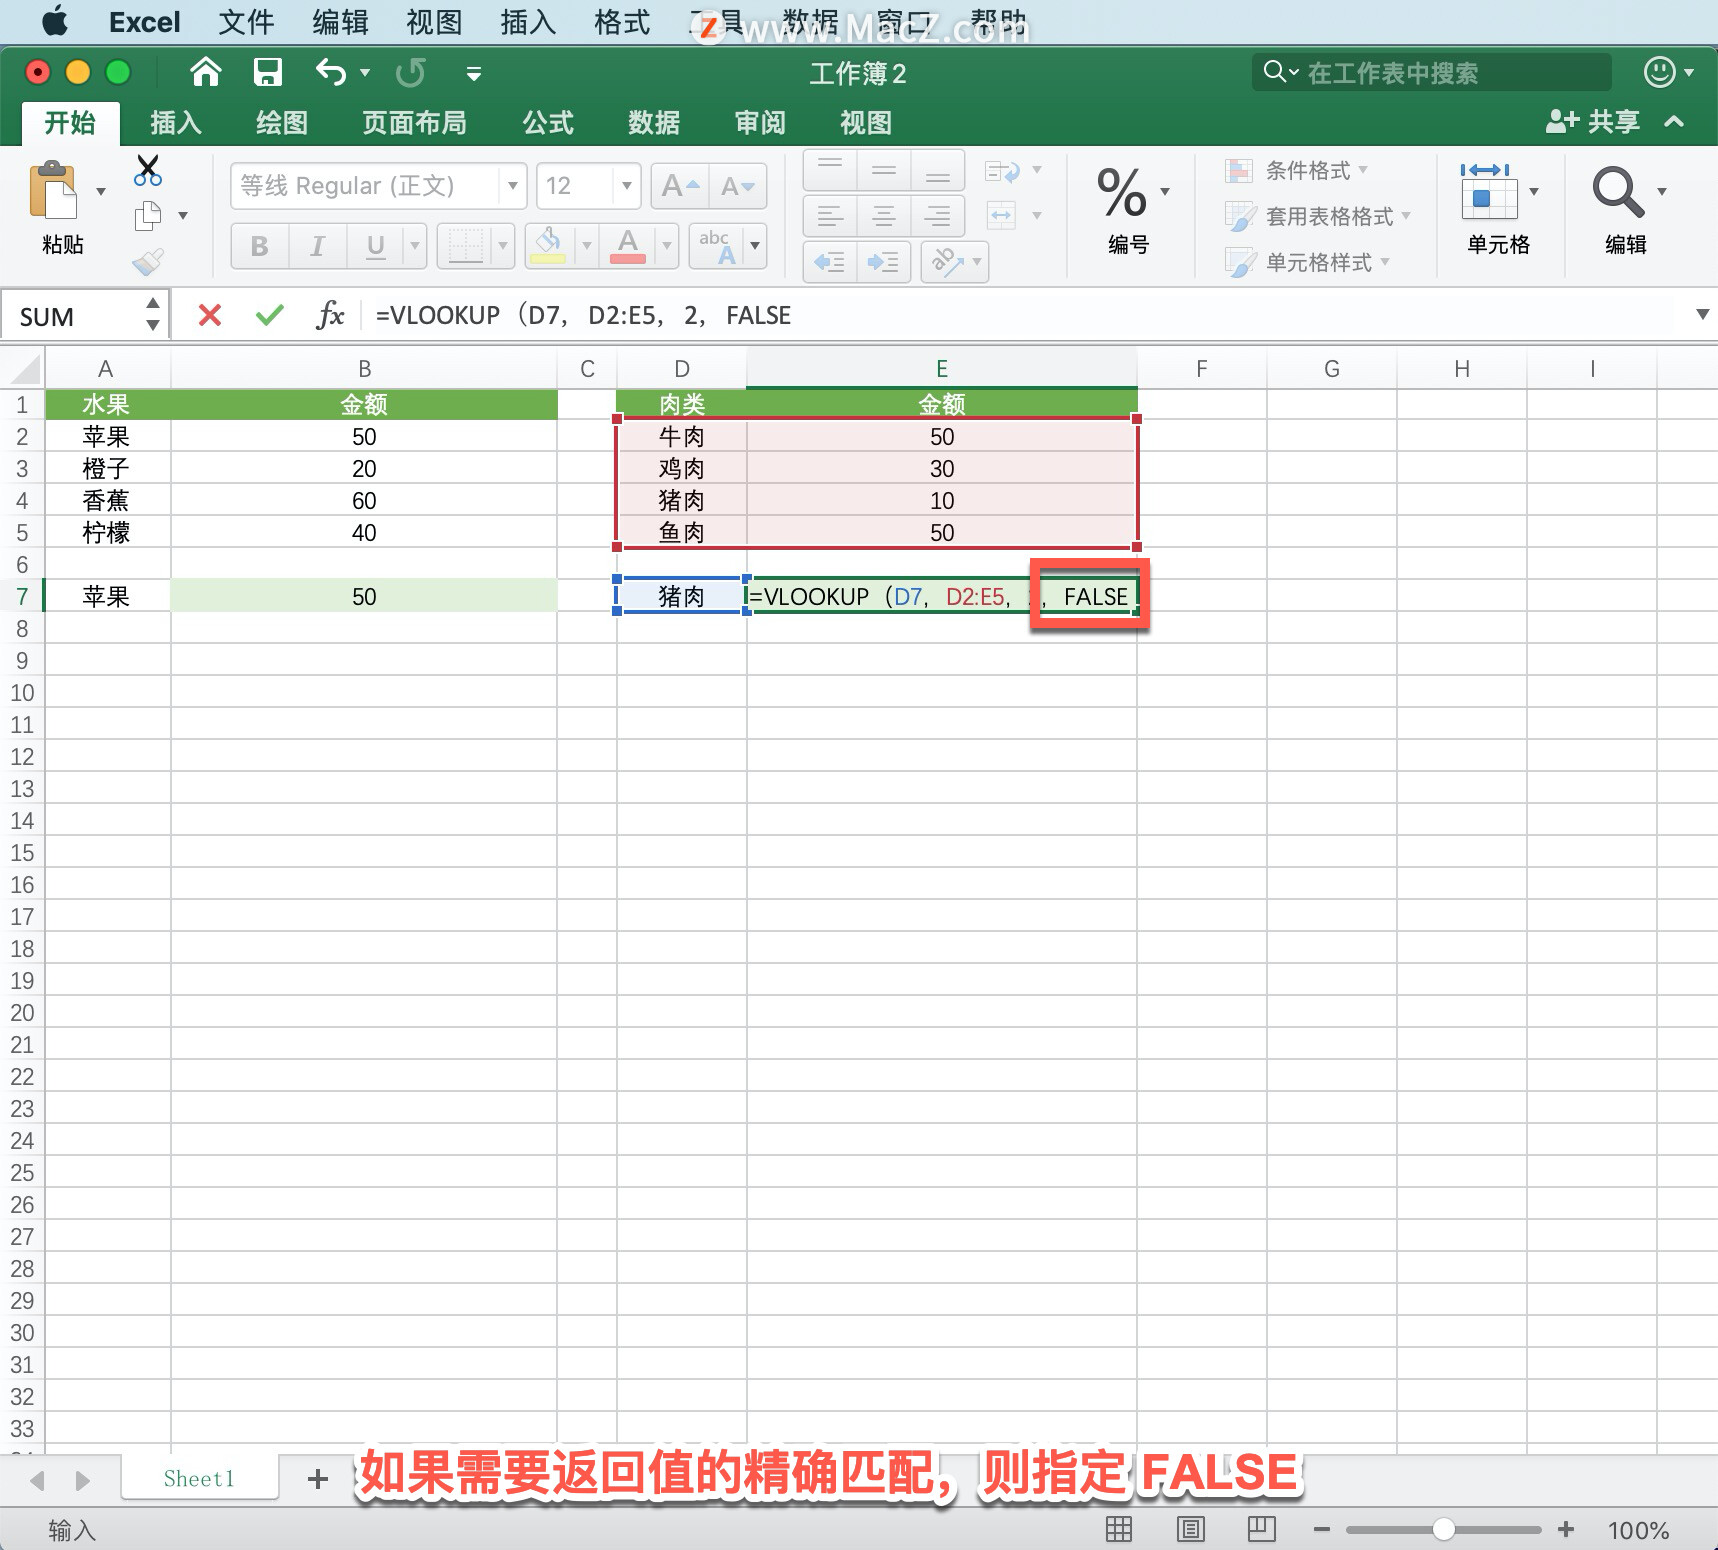Select cell B4 containing 60
This screenshot has width=1718, height=1550.
tap(364, 501)
